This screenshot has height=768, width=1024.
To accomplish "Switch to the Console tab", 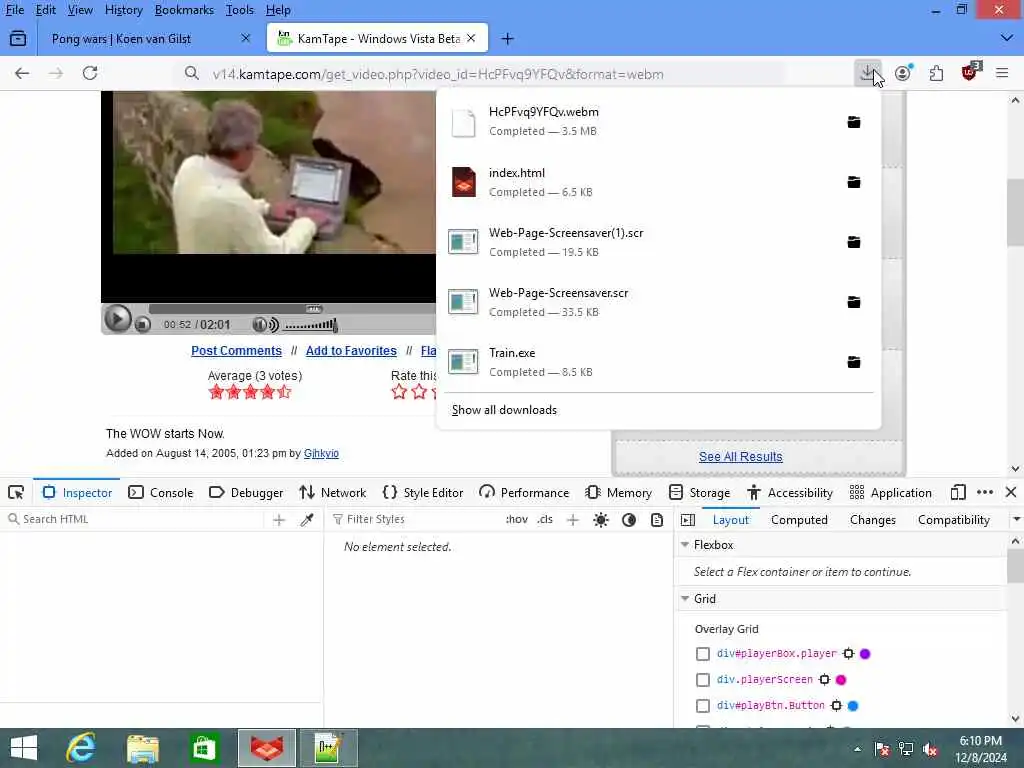I will pyautogui.click(x=161, y=493).
